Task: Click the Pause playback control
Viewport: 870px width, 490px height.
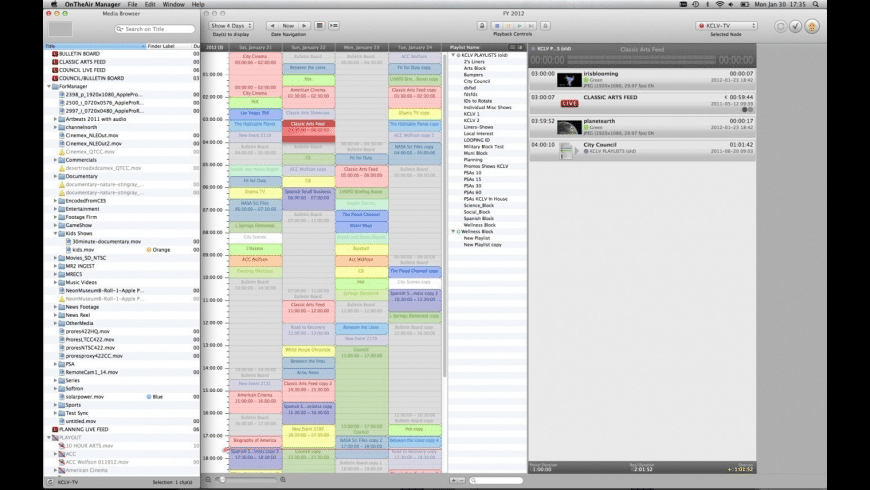Action: pyautogui.click(x=508, y=26)
